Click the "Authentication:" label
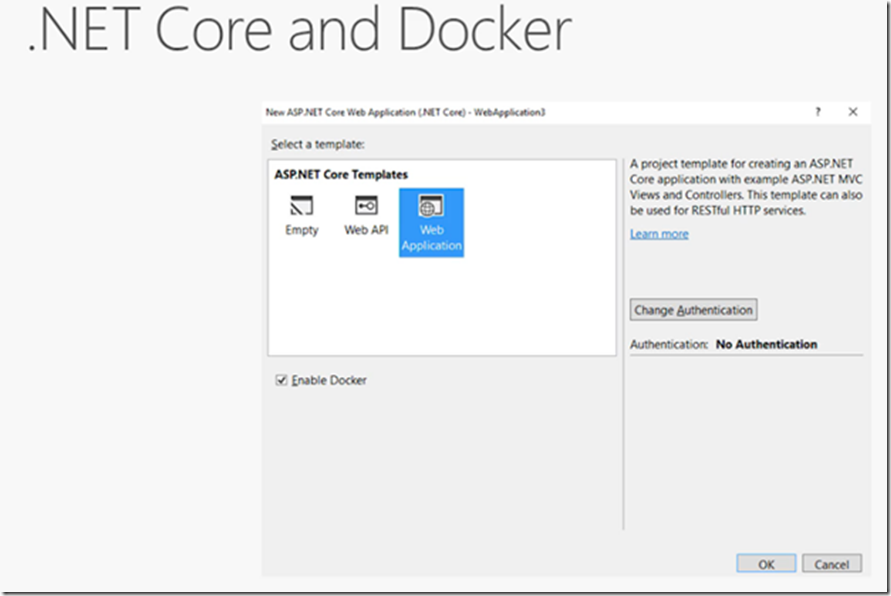The image size is (891, 596). click(669, 344)
